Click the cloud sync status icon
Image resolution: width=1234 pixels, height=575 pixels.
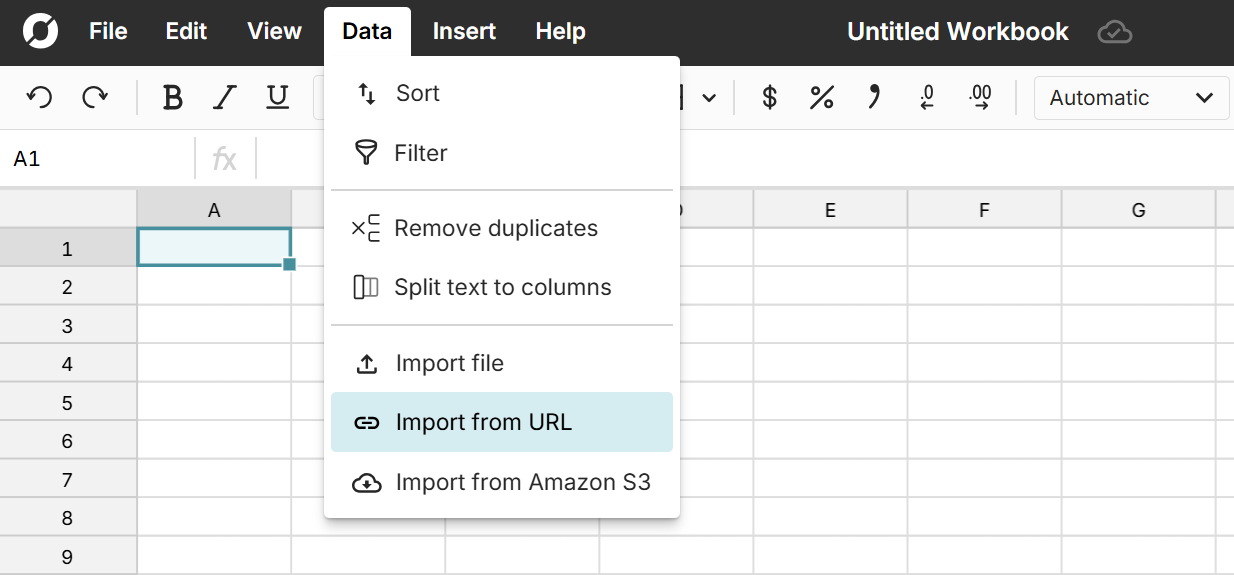click(1114, 32)
